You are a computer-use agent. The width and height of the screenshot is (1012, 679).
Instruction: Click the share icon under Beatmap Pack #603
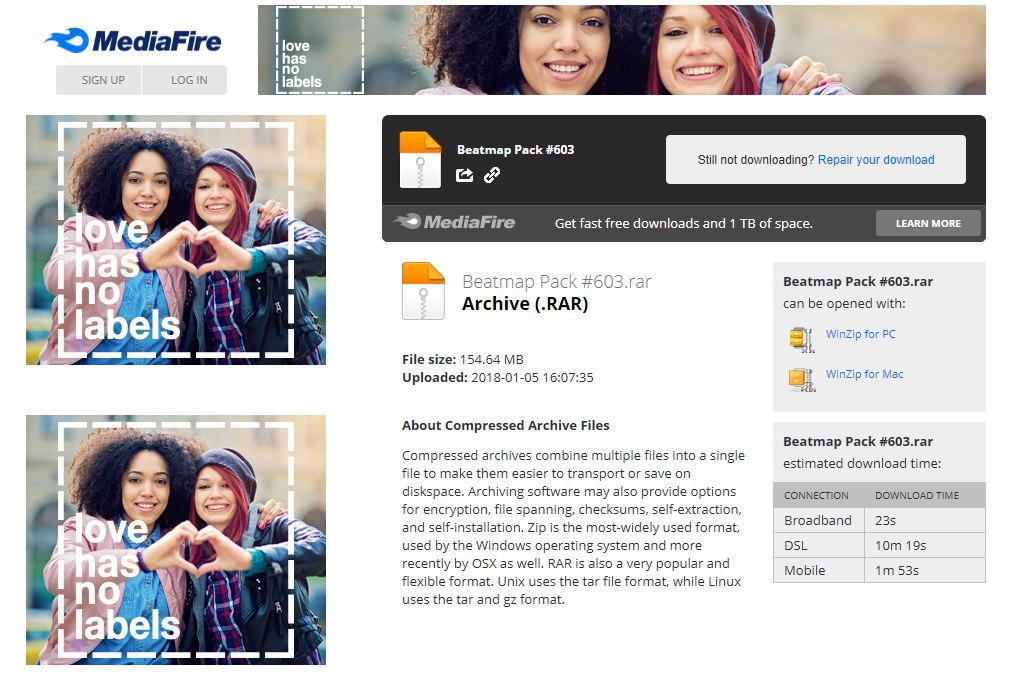464,175
